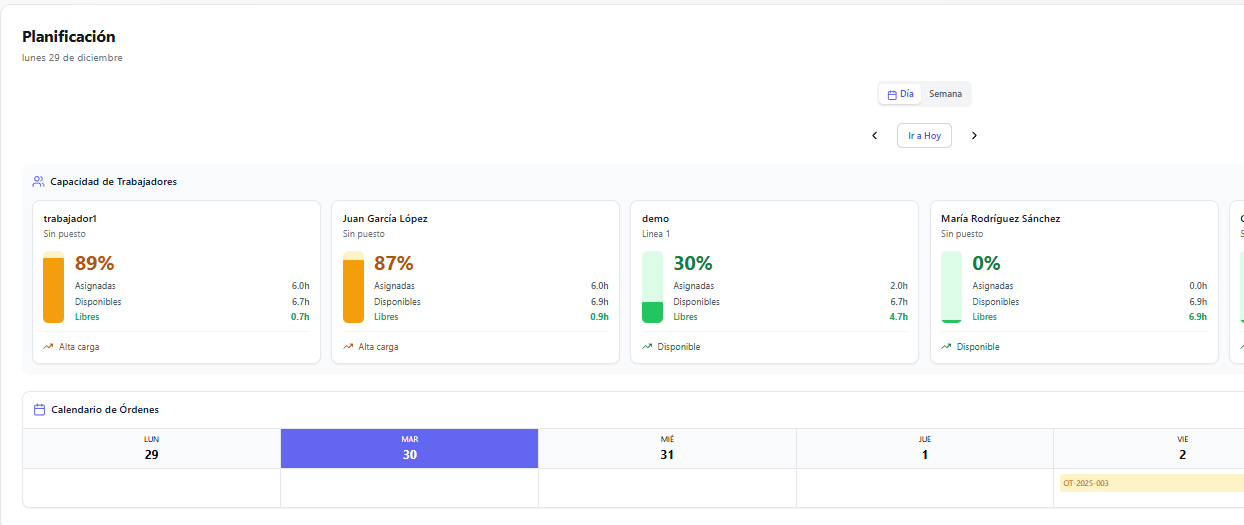Screen dimensions: 1244x525
Task: Switch to the Semana view
Action: pyautogui.click(x=945, y=94)
